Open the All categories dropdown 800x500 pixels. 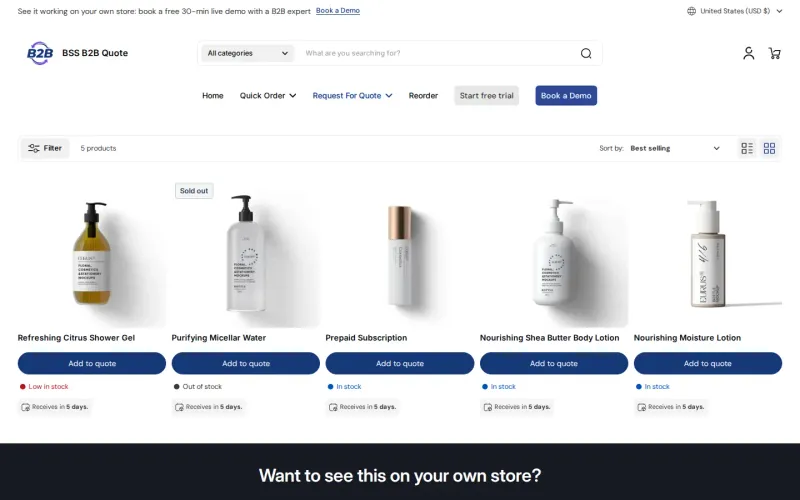(247, 53)
